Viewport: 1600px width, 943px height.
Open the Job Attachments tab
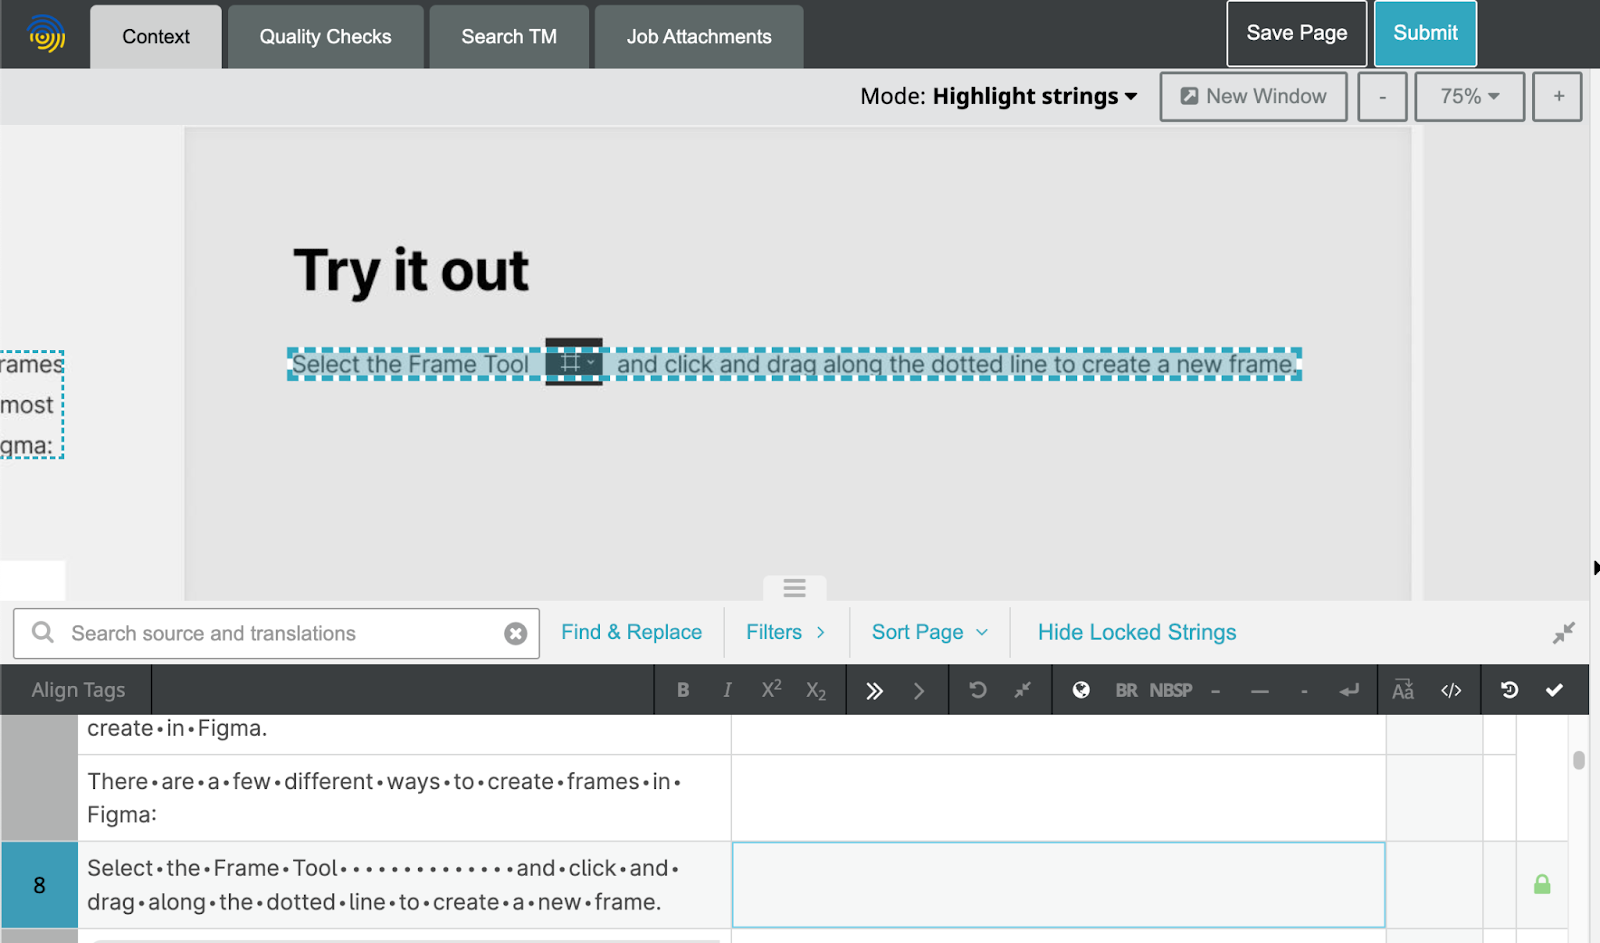[x=699, y=36]
